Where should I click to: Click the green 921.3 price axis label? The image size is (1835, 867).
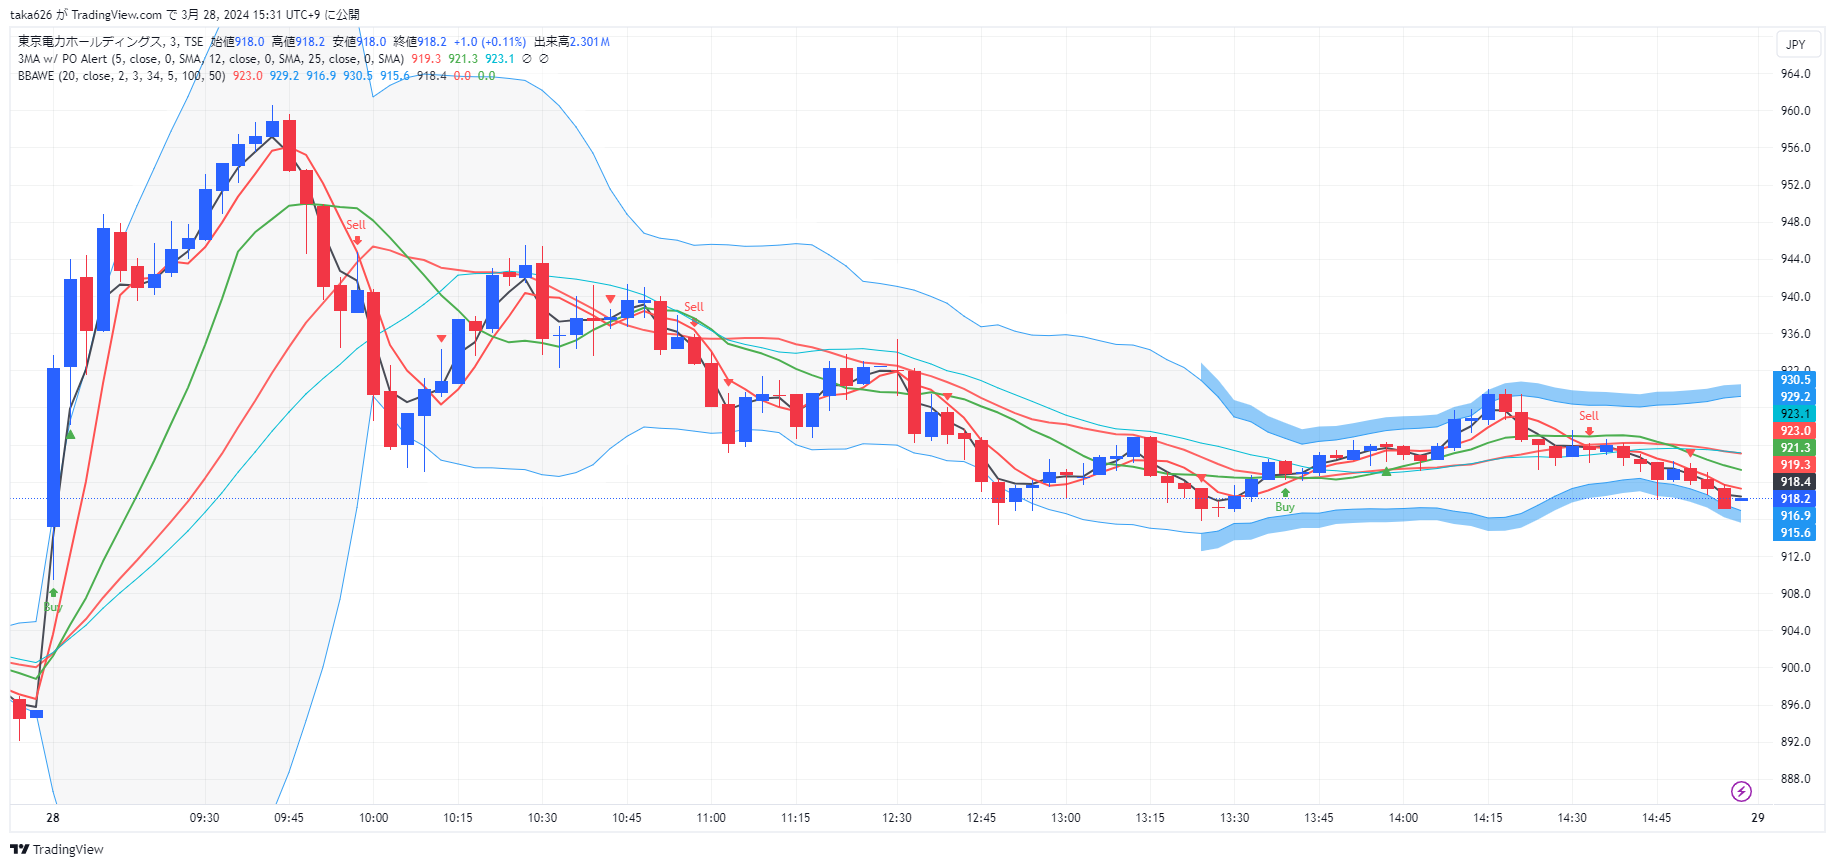coord(1795,448)
